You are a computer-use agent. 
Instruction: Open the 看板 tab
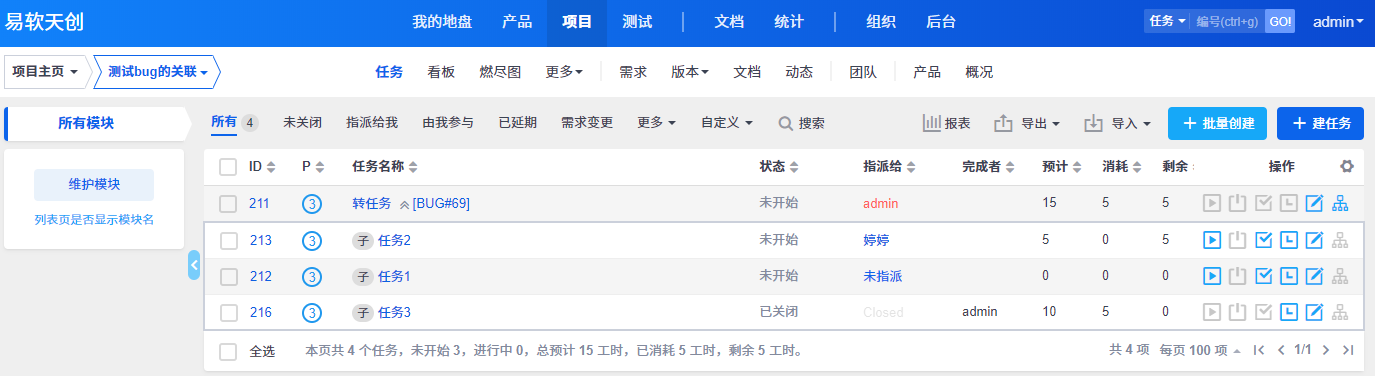(x=441, y=72)
